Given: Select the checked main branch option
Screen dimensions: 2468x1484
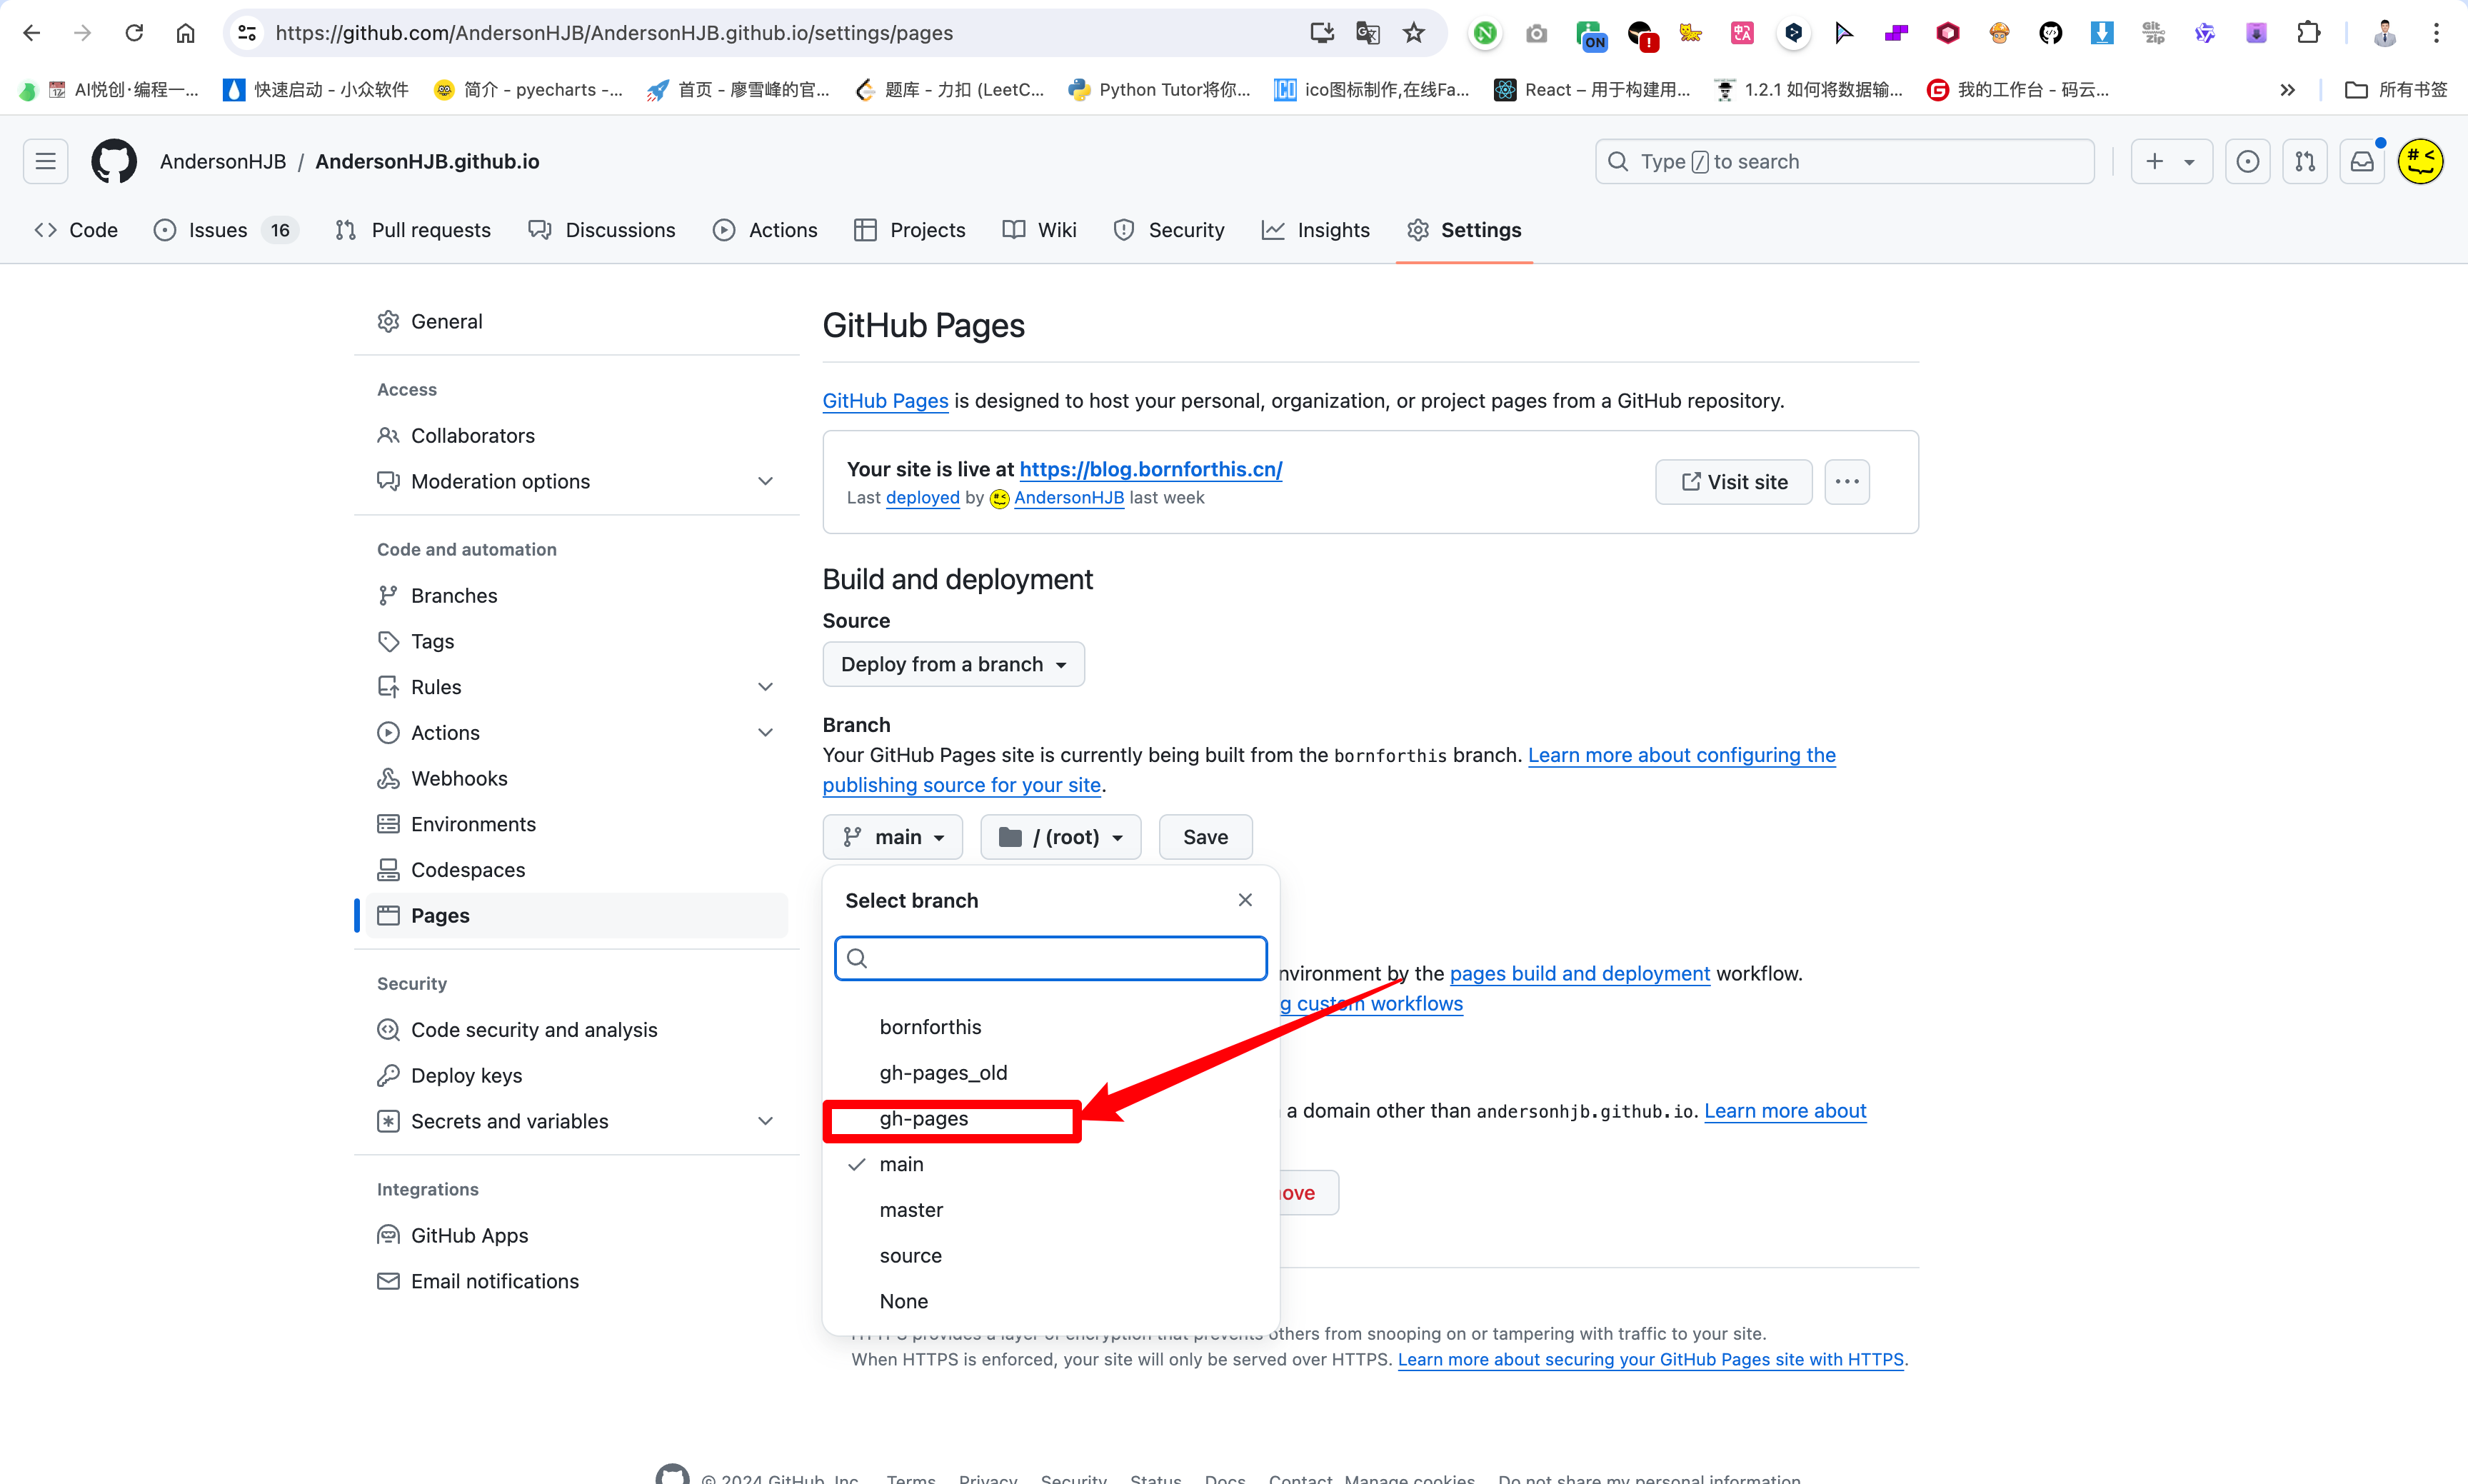Looking at the screenshot, I should click(x=1050, y=1164).
